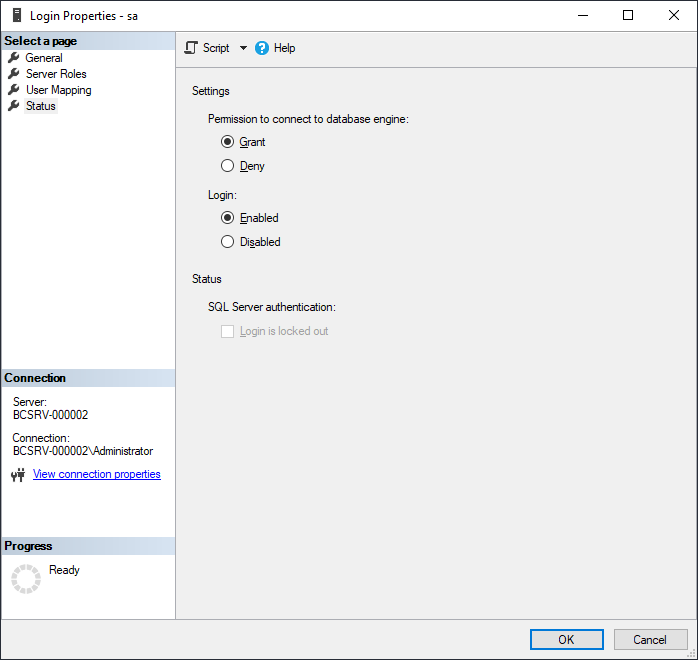The image size is (698, 660).
Task: Click the Settings group label
Action: tap(211, 91)
